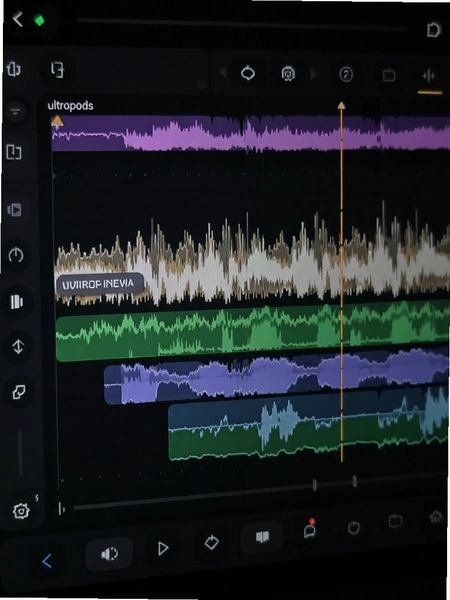Click the tuner dial icon in sidebar
450x600 pixels.
click(16, 254)
